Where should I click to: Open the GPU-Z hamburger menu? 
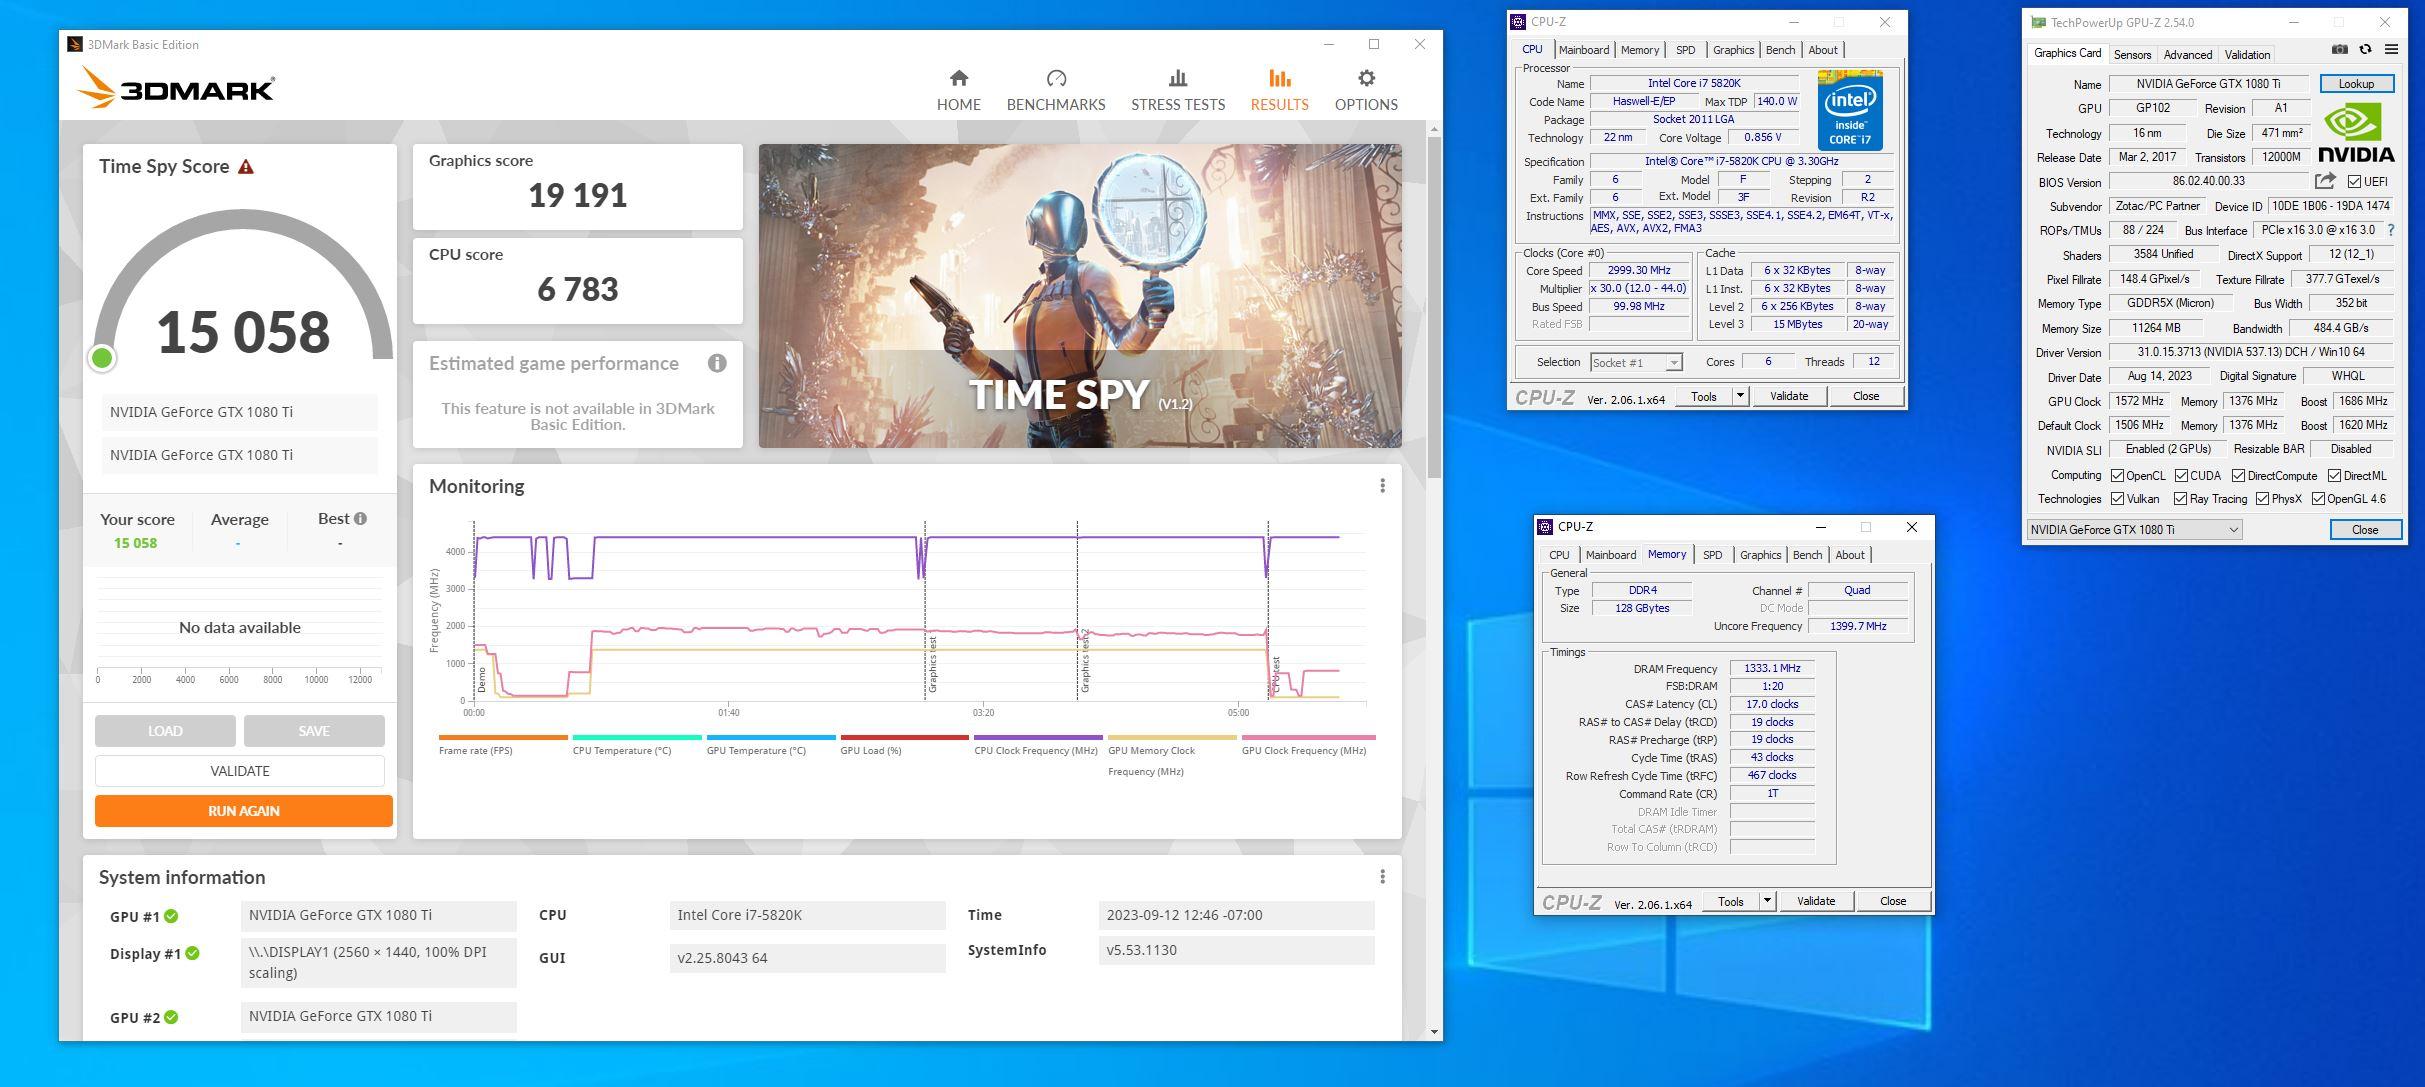[x=2391, y=49]
